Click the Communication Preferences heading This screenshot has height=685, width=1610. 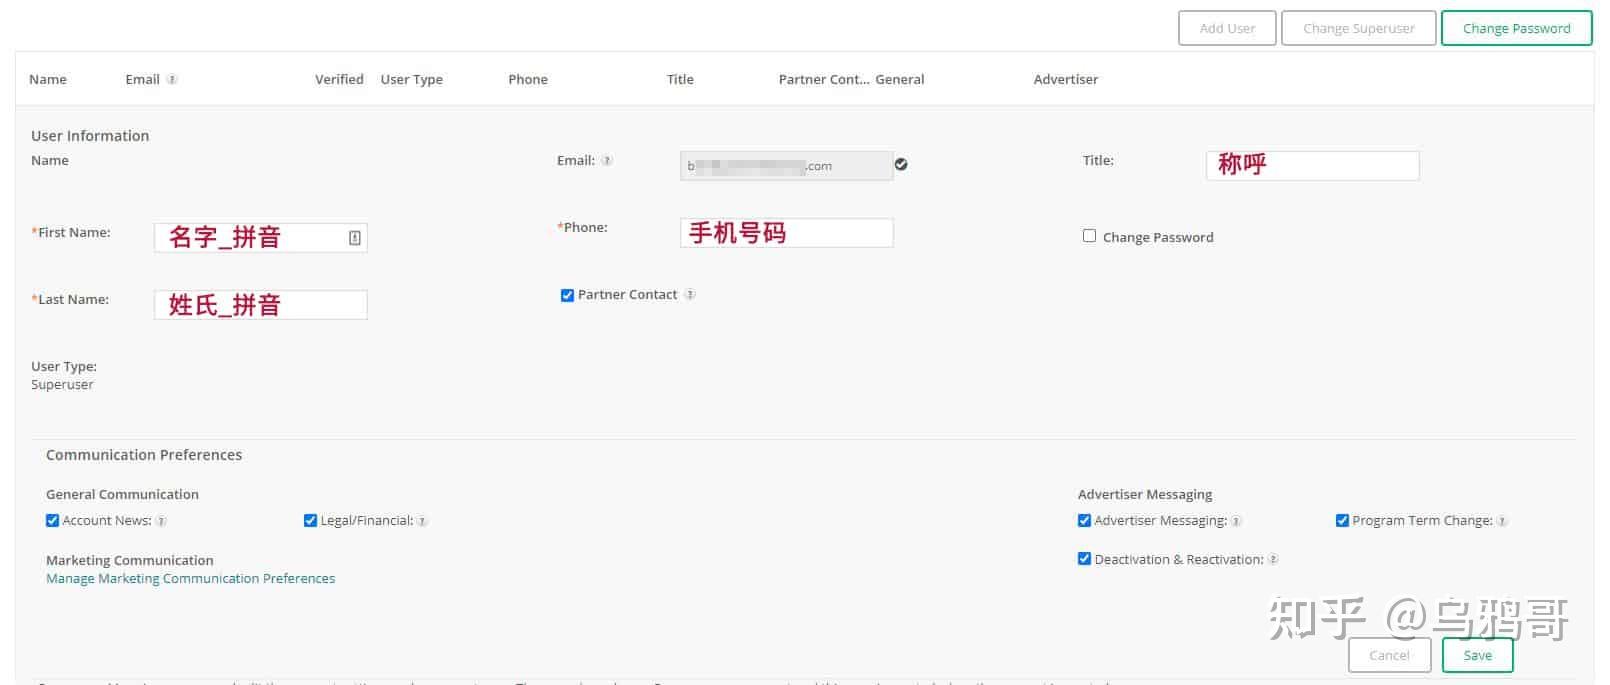pyautogui.click(x=144, y=455)
